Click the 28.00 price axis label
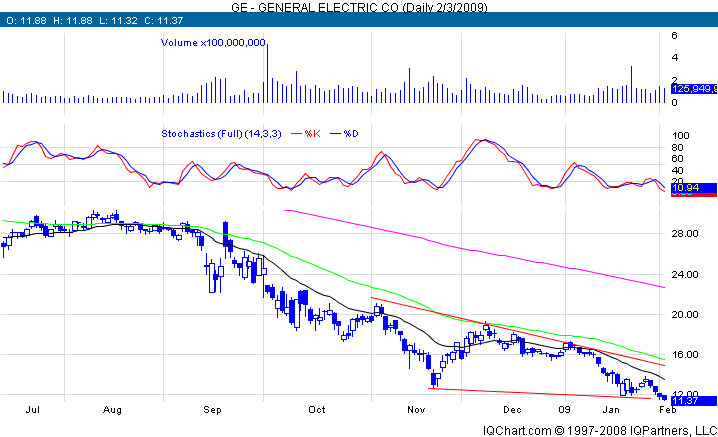The height and width of the screenshot is (437, 718). (685, 234)
